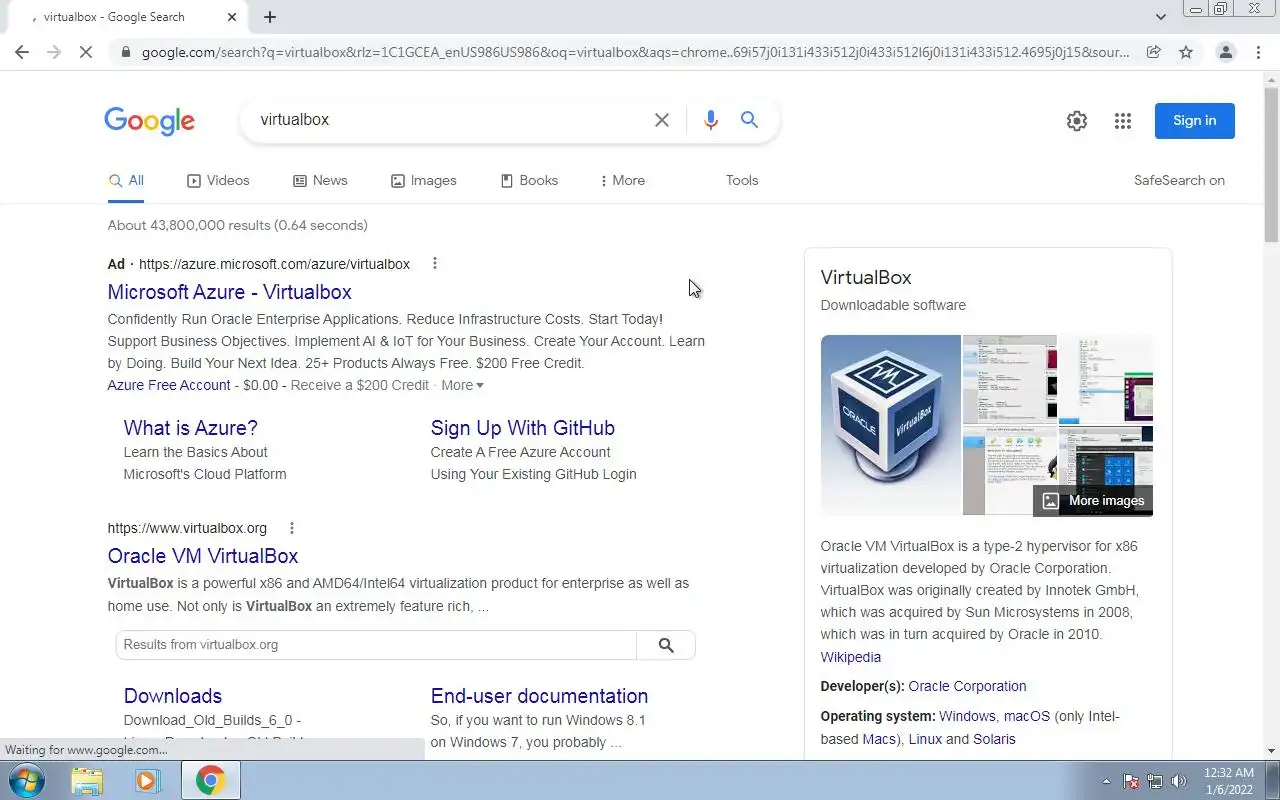The height and width of the screenshot is (800, 1280).
Task: Click the blue magnifier search icon
Action: (x=749, y=120)
